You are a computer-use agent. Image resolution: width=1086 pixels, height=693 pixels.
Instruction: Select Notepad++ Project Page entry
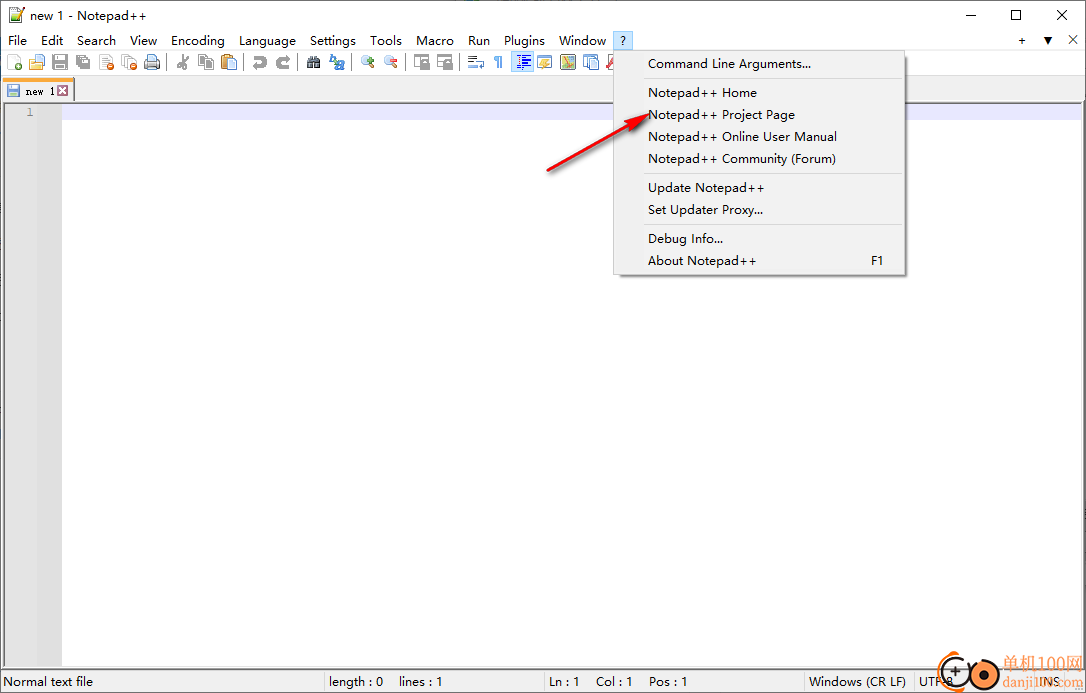(759, 115)
